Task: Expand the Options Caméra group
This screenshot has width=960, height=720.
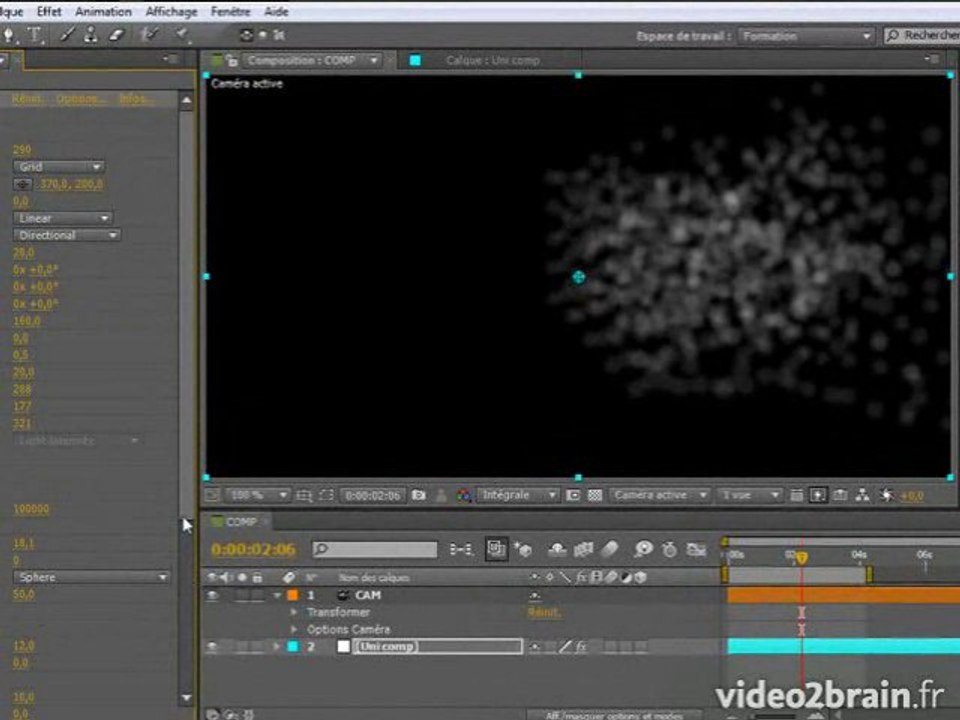Action: 294,629
